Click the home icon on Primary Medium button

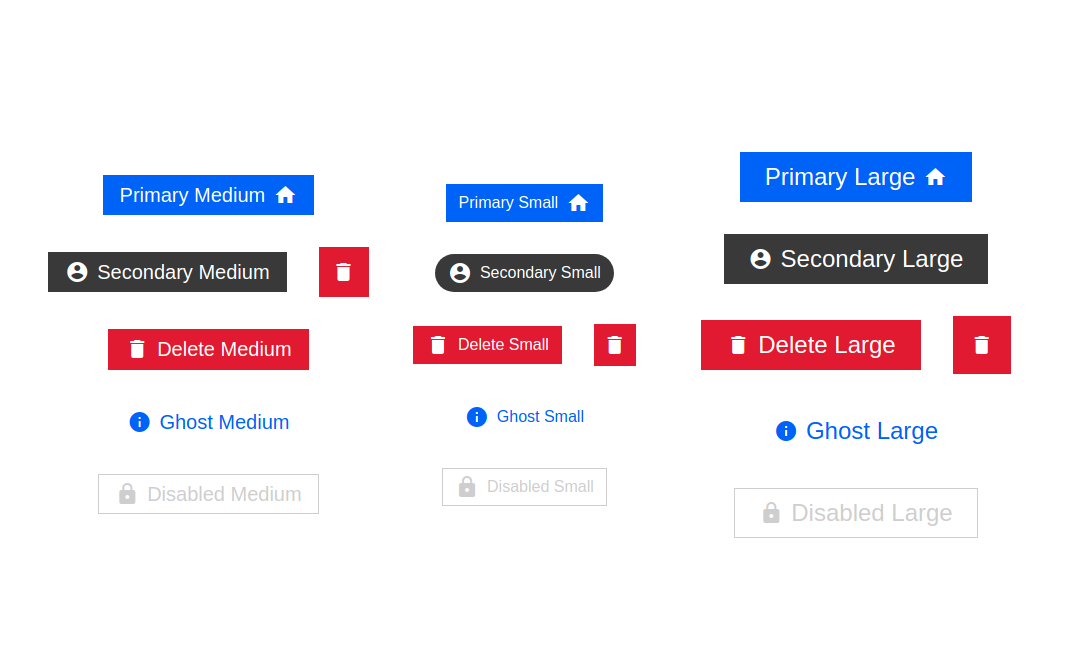coord(286,195)
